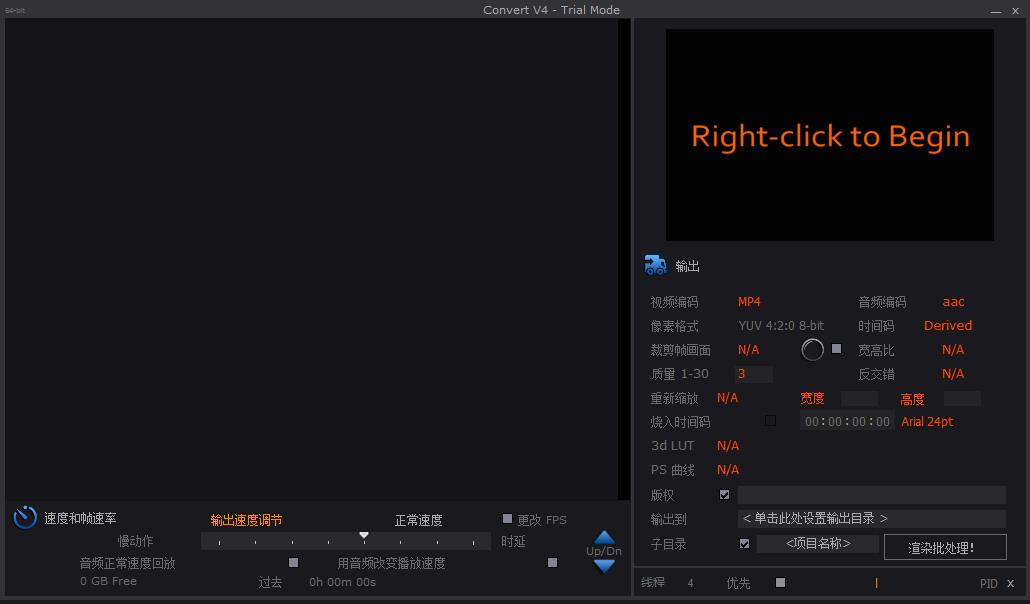Enable the 更改 FPS checkbox

[x=508, y=519]
